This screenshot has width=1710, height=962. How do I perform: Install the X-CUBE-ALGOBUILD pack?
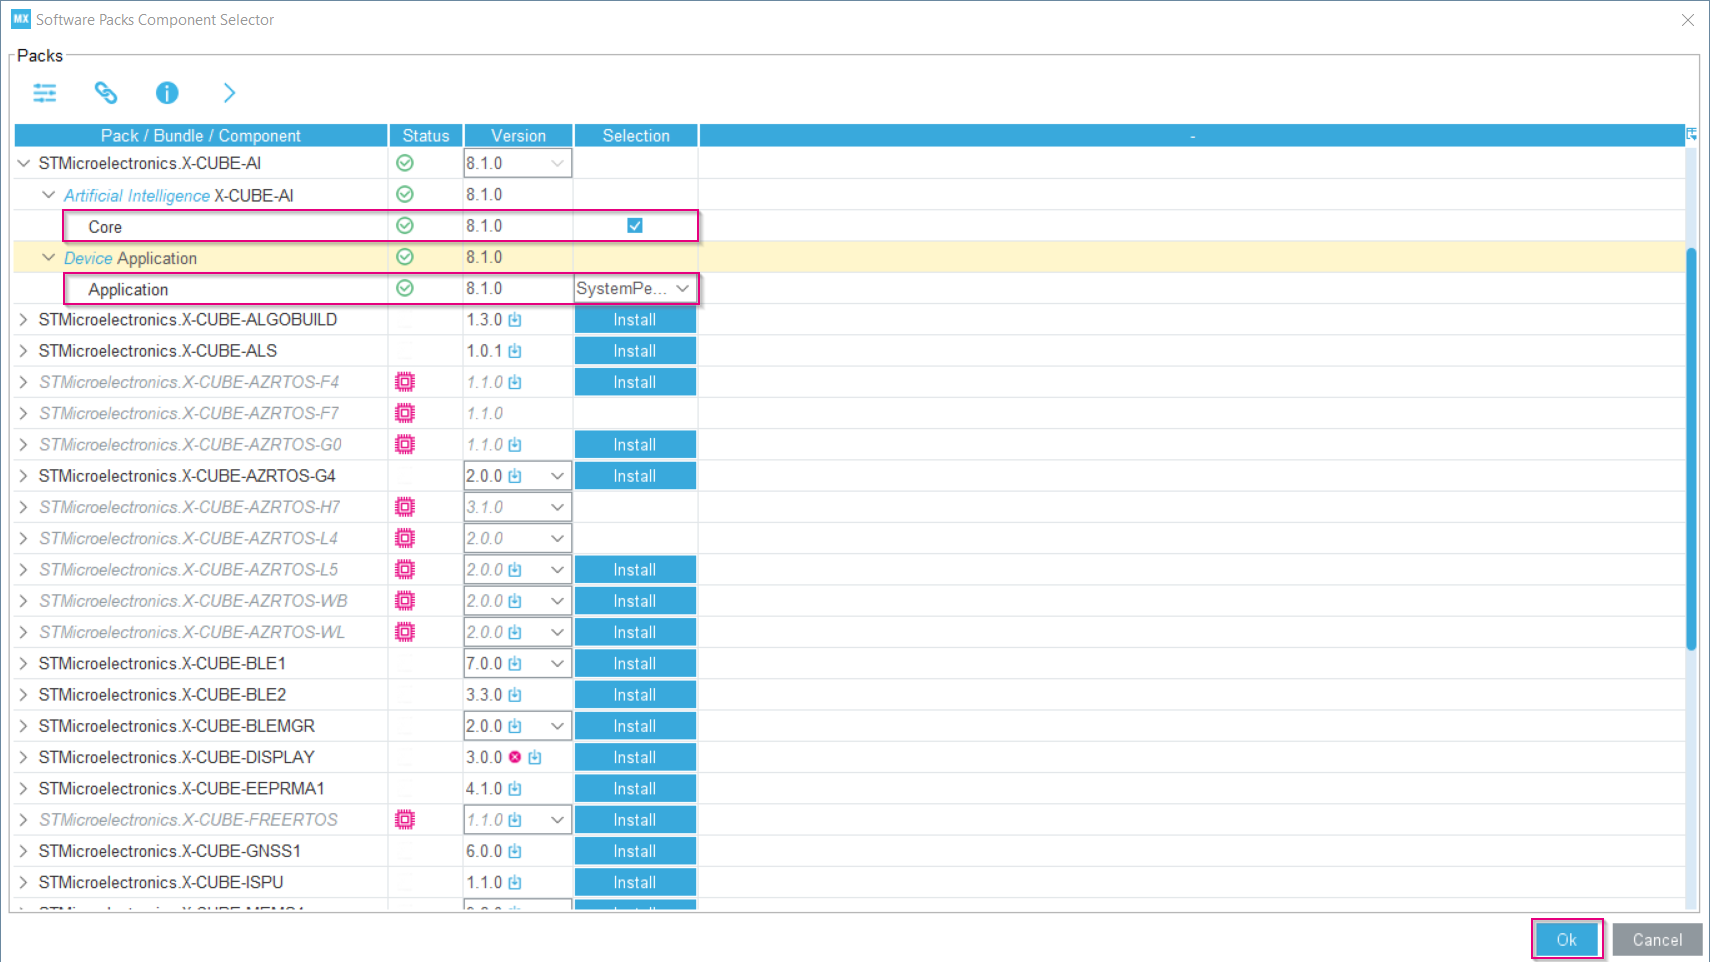635,319
